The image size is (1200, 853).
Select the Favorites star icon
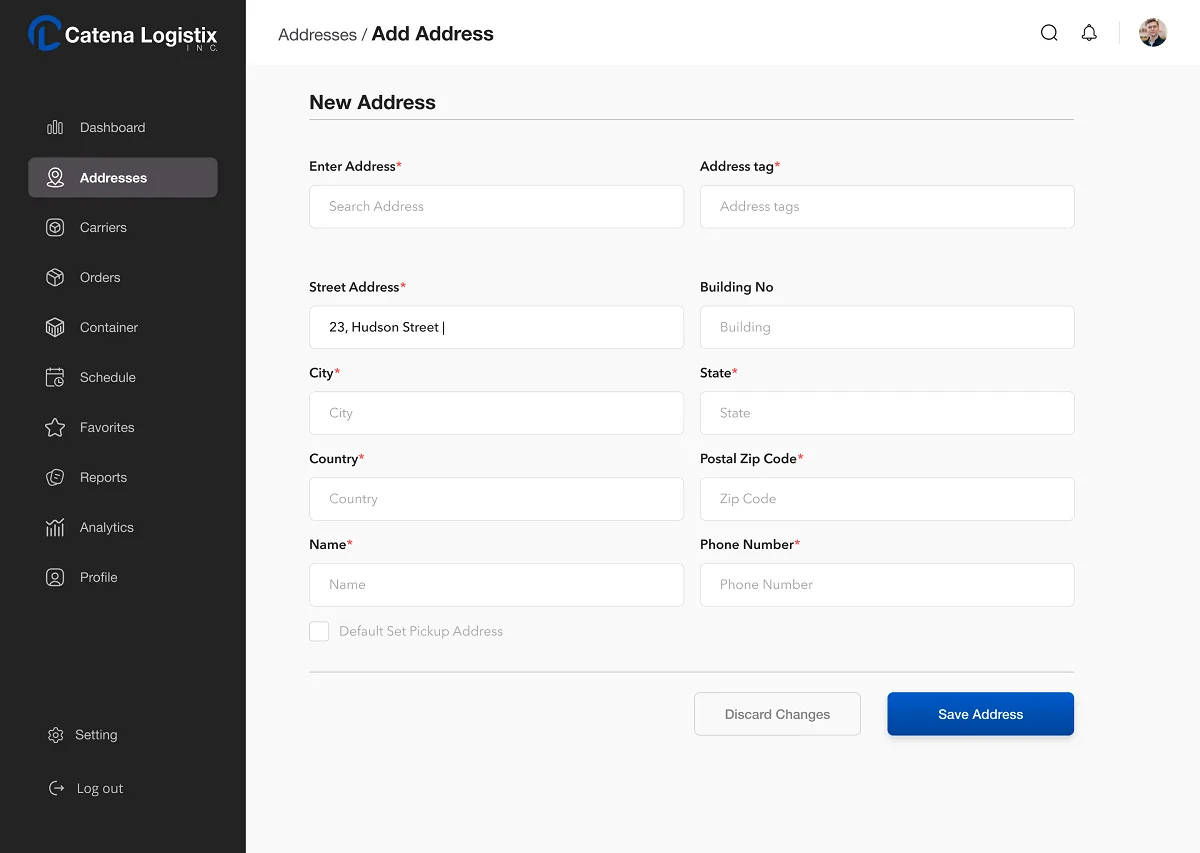pos(55,428)
